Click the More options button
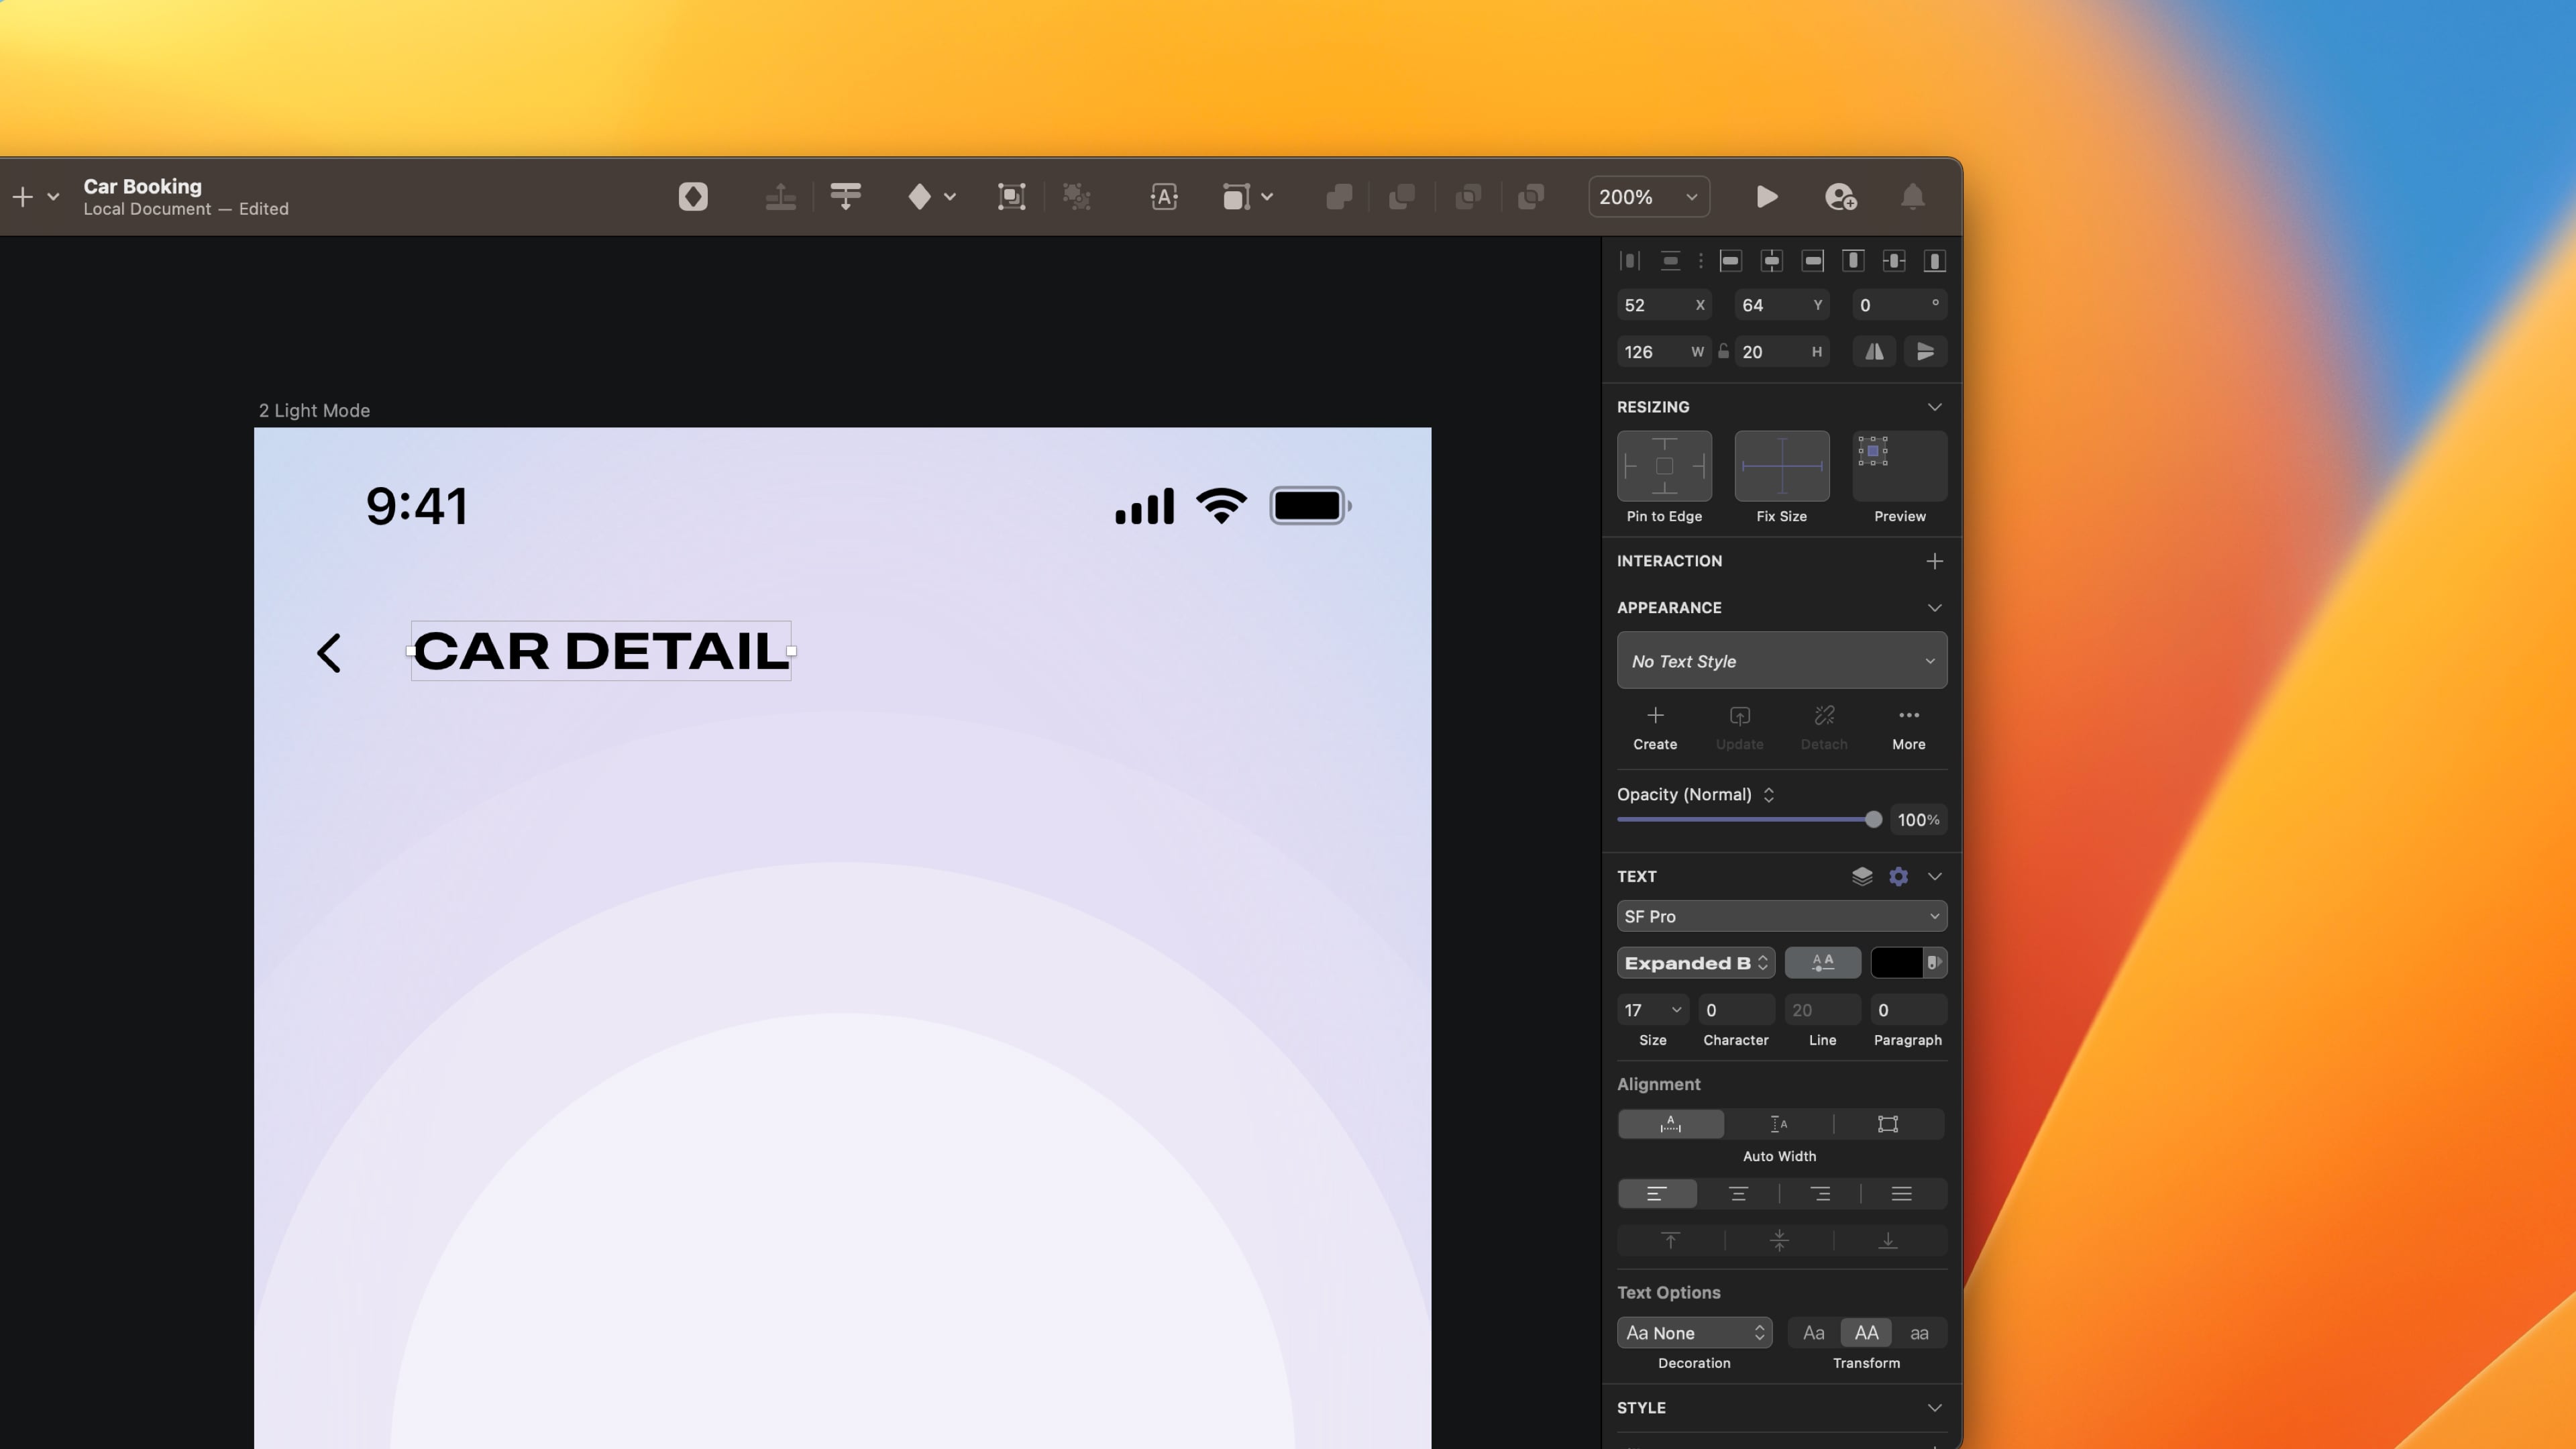Image resolution: width=2576 pixels, height=1449 pixels. pos(1908,727)
